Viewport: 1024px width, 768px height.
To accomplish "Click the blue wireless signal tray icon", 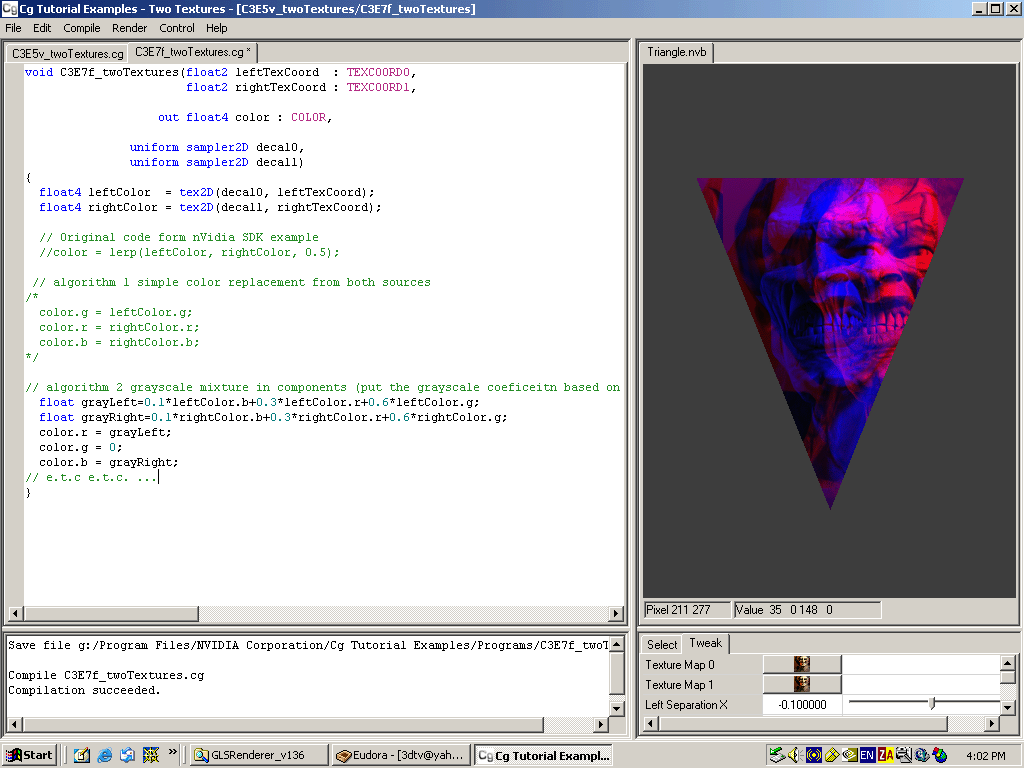I will (813, 755).
